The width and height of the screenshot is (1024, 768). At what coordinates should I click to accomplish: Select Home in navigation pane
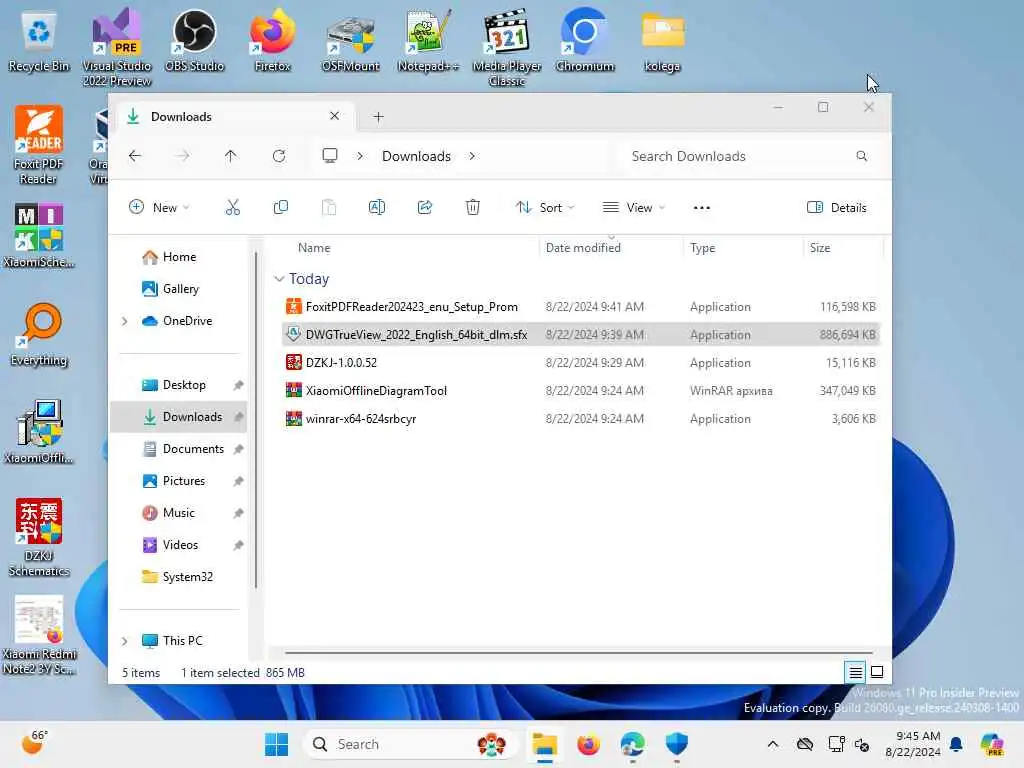pyautogui.click(x=178, y=257)
